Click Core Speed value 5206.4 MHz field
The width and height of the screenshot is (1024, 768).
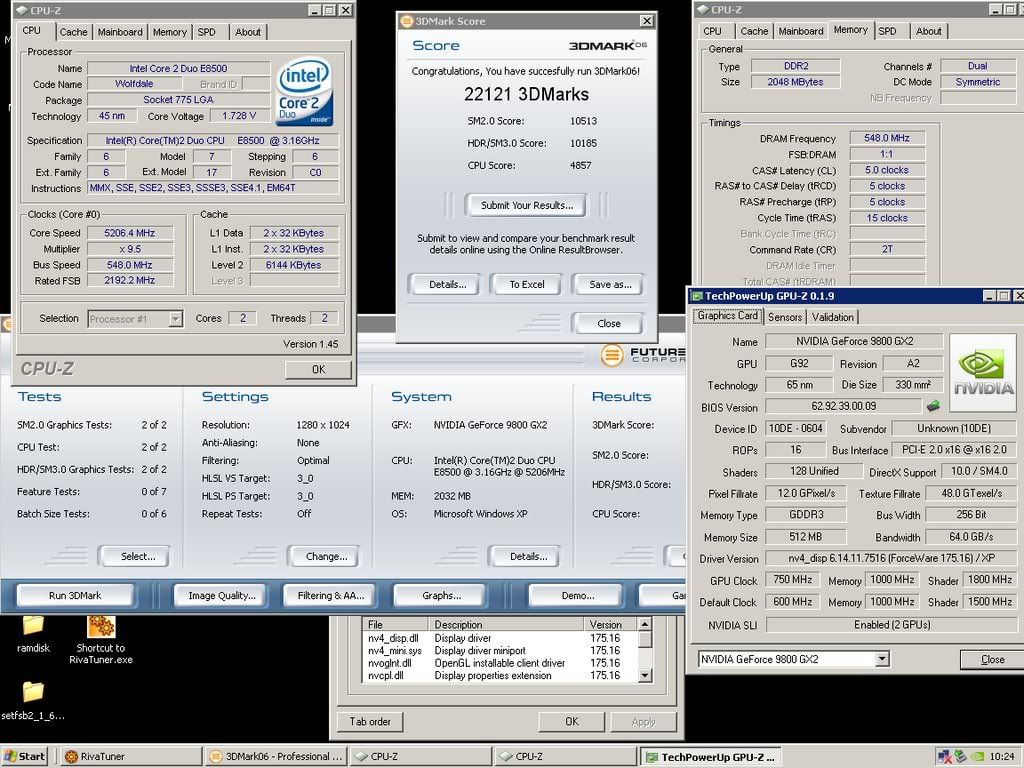pyautogui.click(x=130, y=233)
